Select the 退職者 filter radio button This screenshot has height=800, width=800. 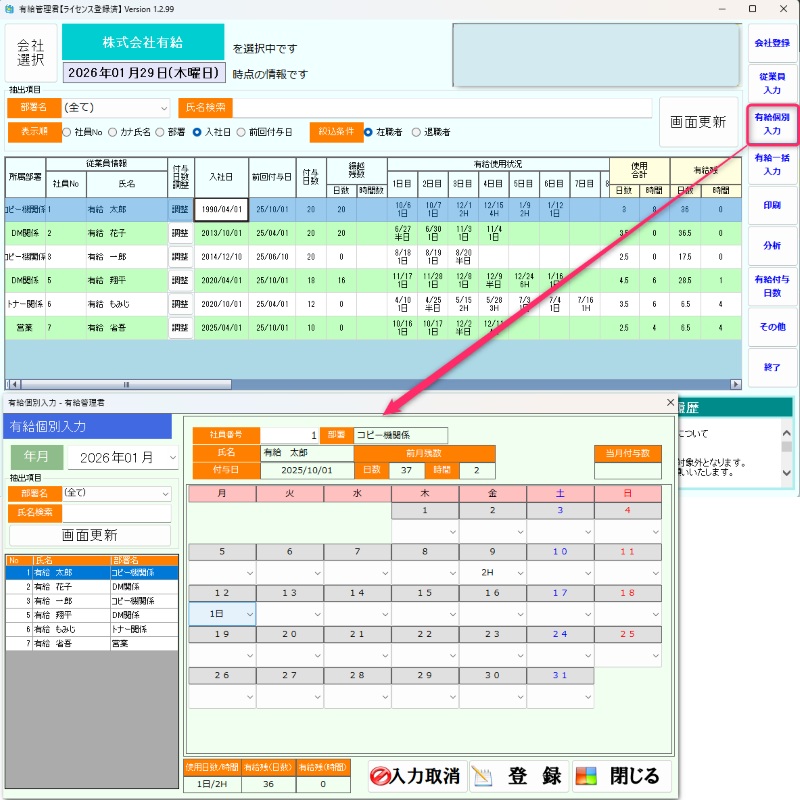coord(416,132)
